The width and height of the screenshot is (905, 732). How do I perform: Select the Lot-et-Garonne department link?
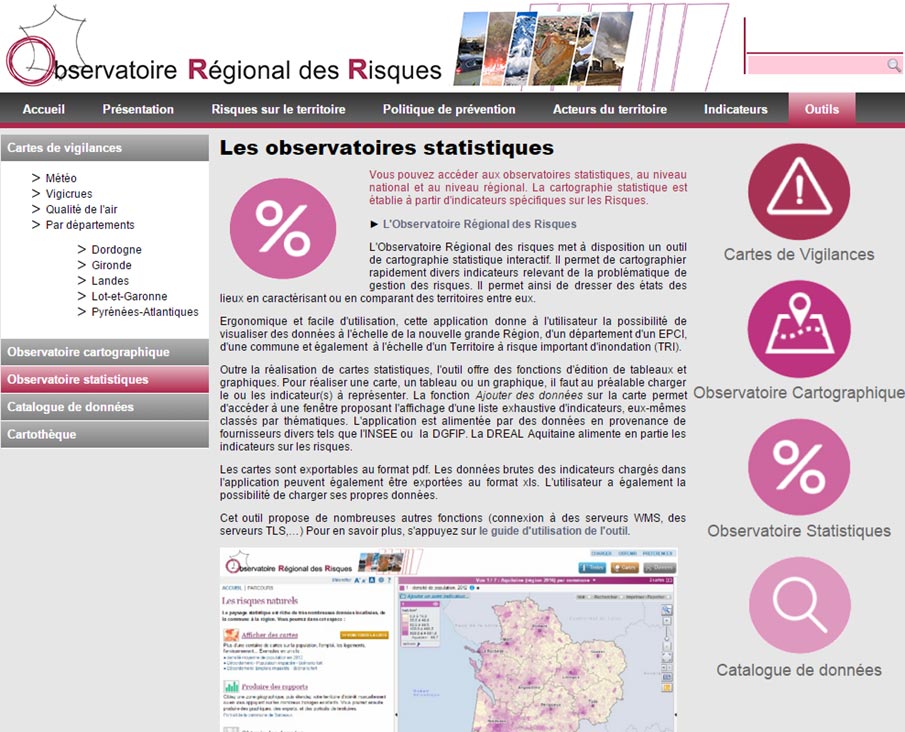[129, 296]
